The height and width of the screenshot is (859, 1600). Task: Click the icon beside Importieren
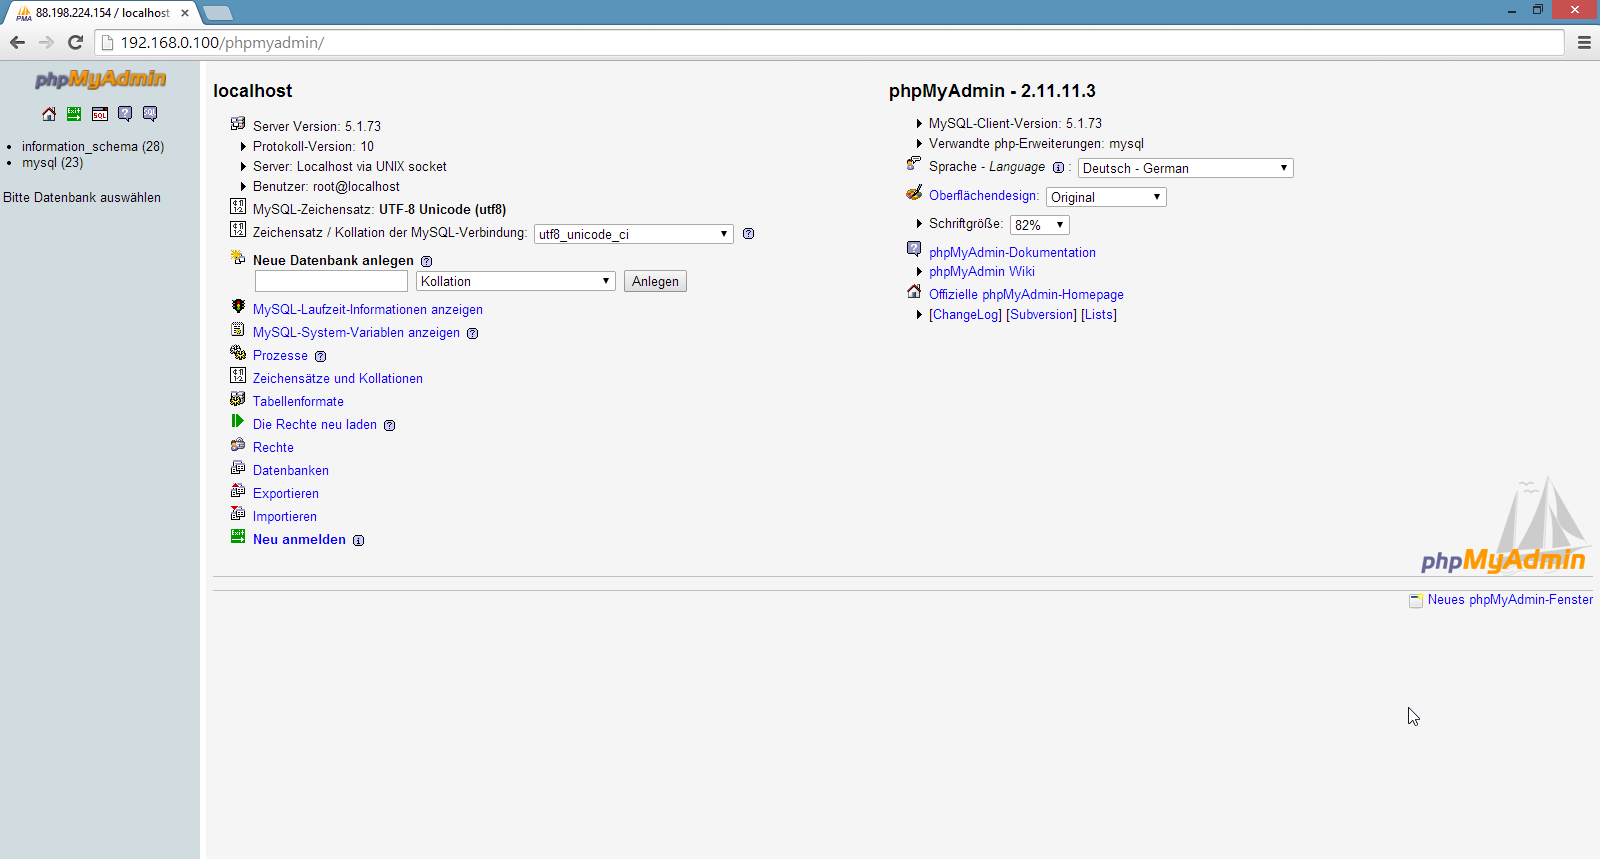[238, 514]
